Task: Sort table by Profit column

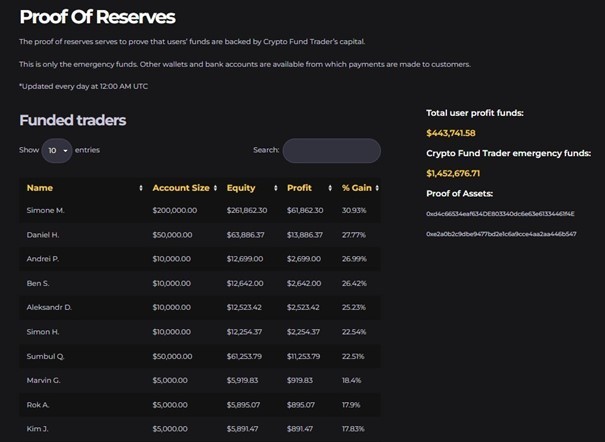Action: point(299,188)
